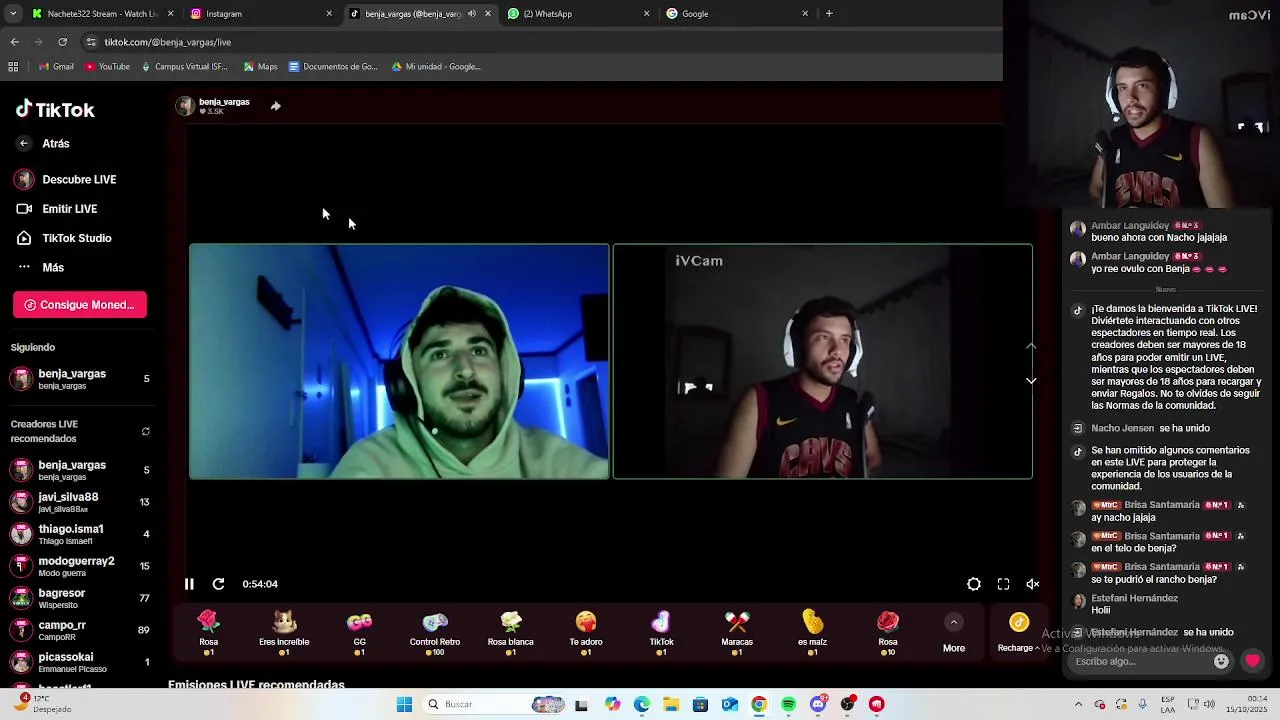
Task: Open the player settings icon
Action: [x=974, y=584]
